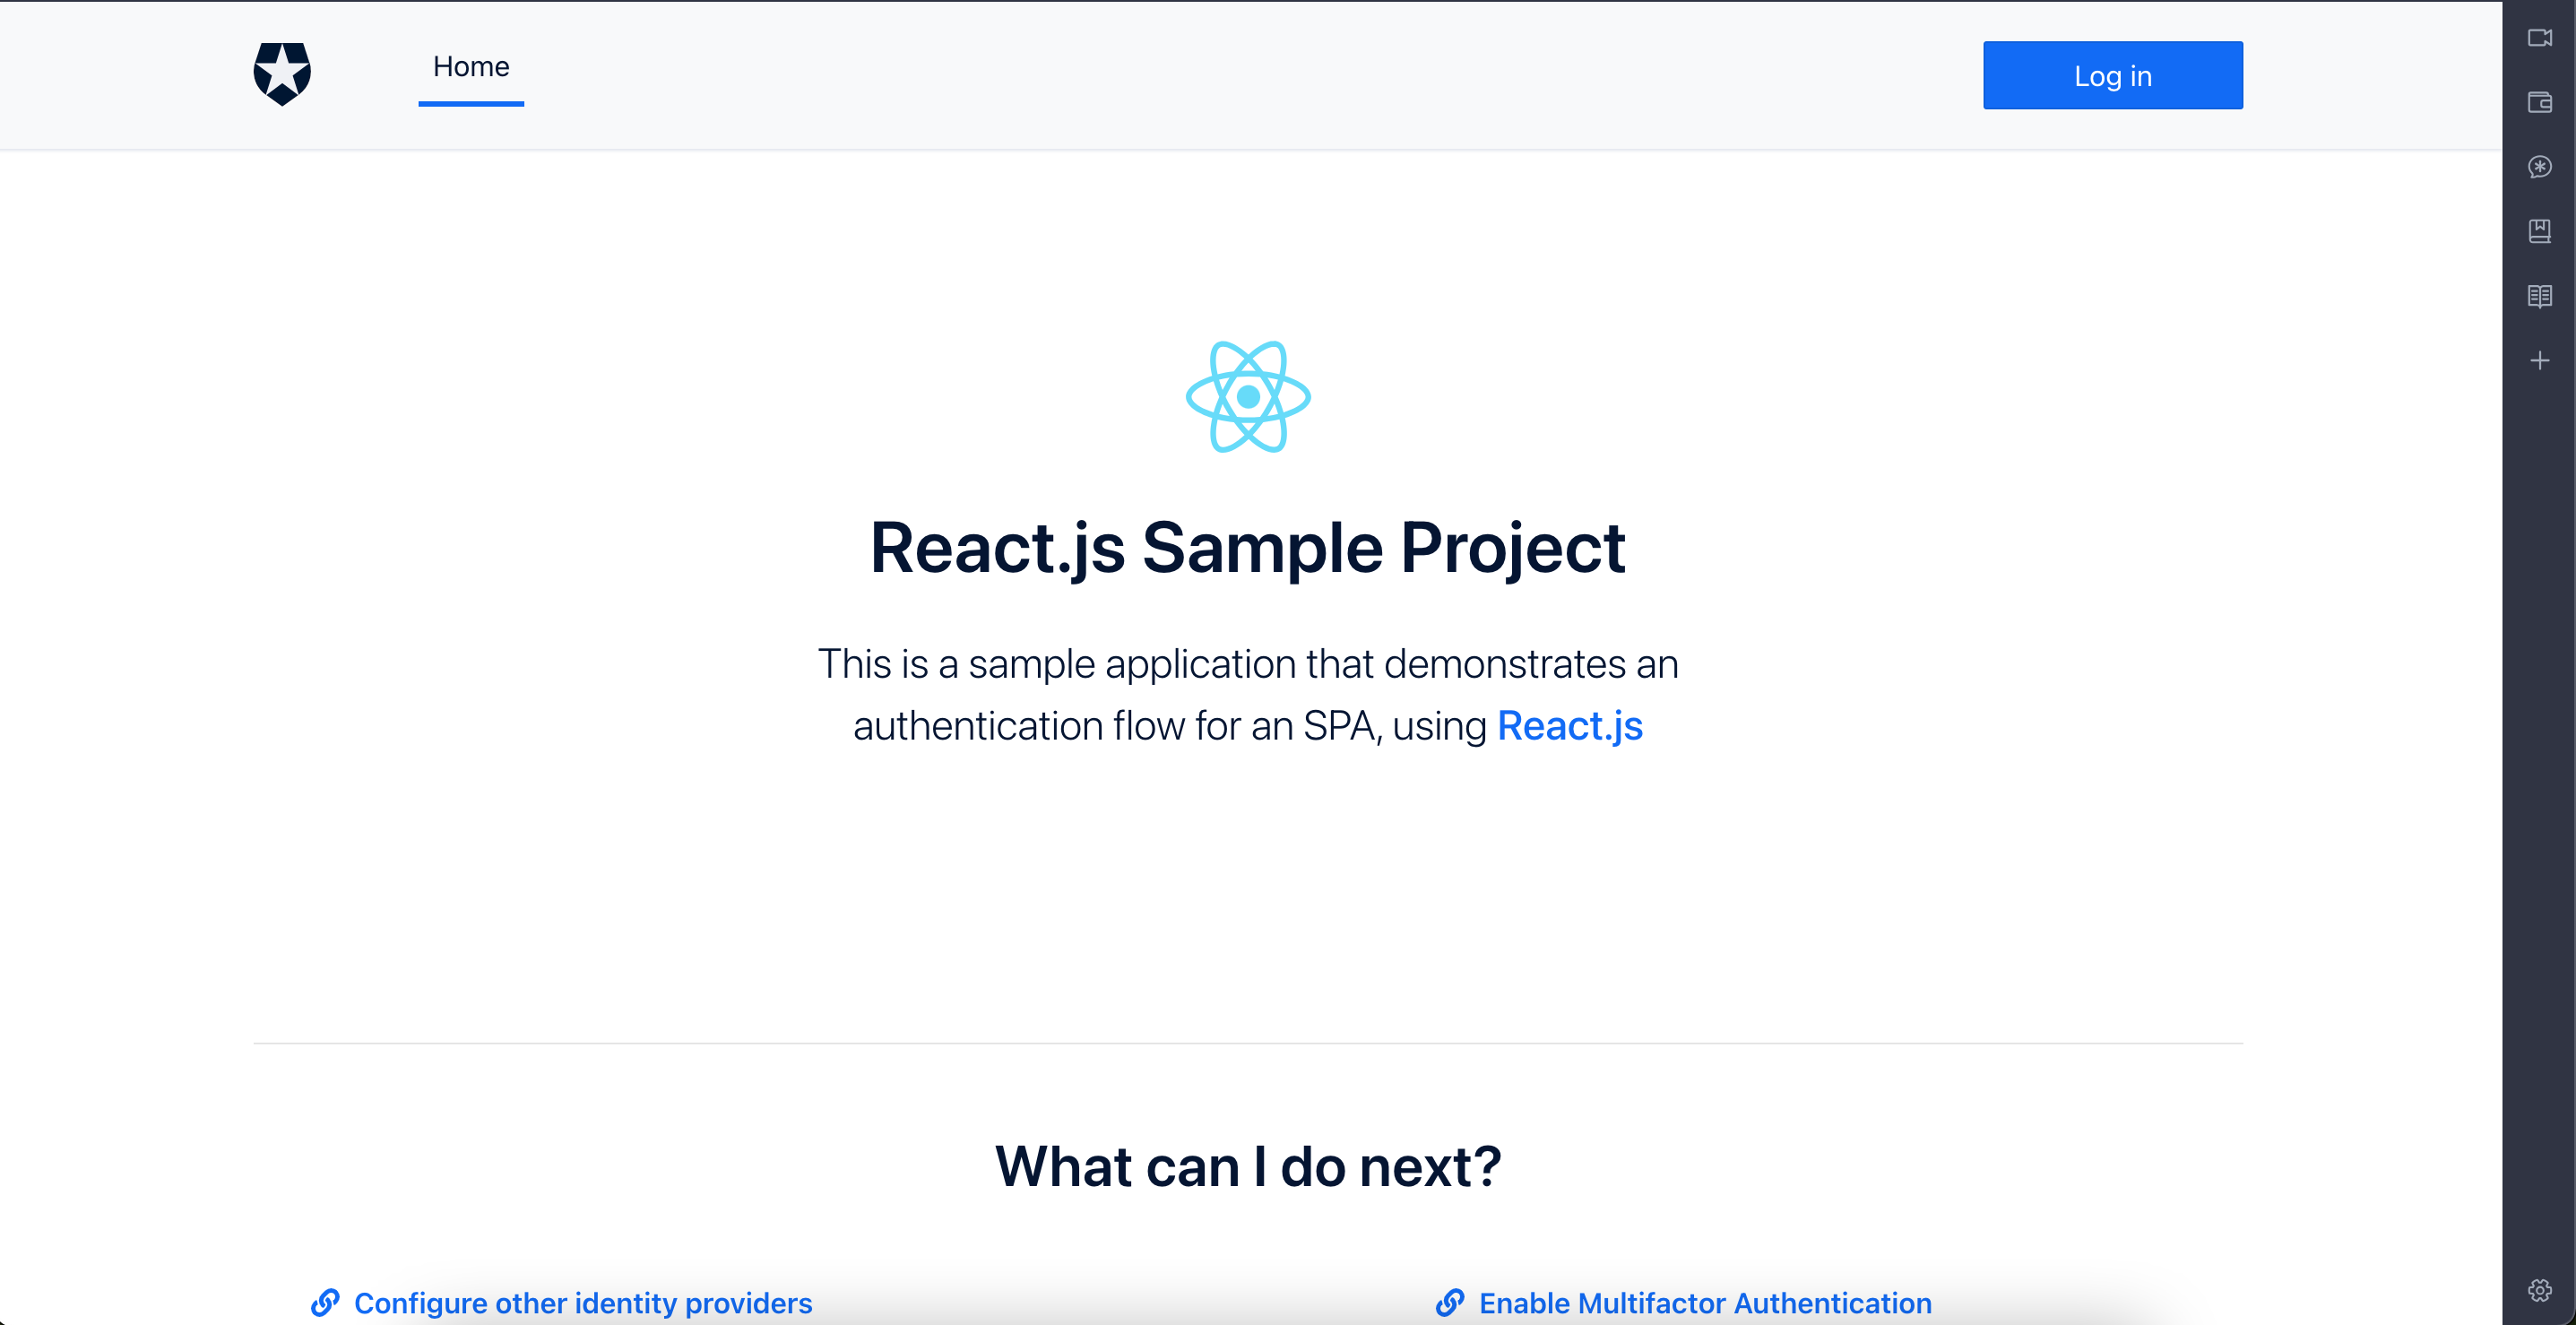This screenshot has width=2576, height=1325.
Task: Open the asterisk chat bubble sidebar panel
Action: (2539, 167)
